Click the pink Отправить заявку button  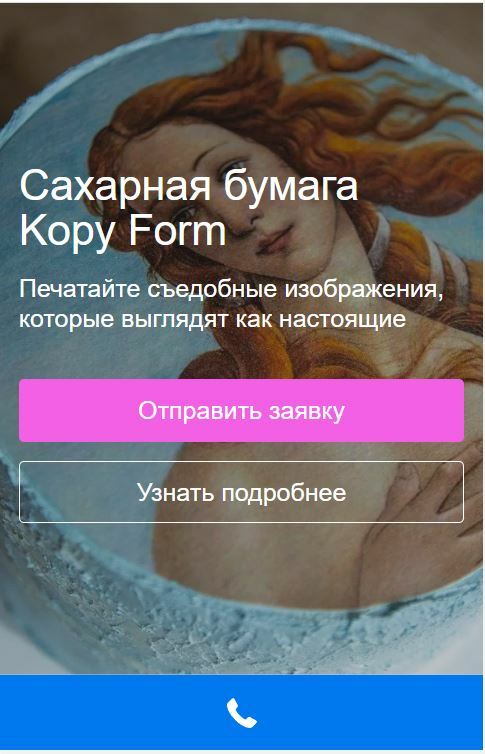pos(241,411)
